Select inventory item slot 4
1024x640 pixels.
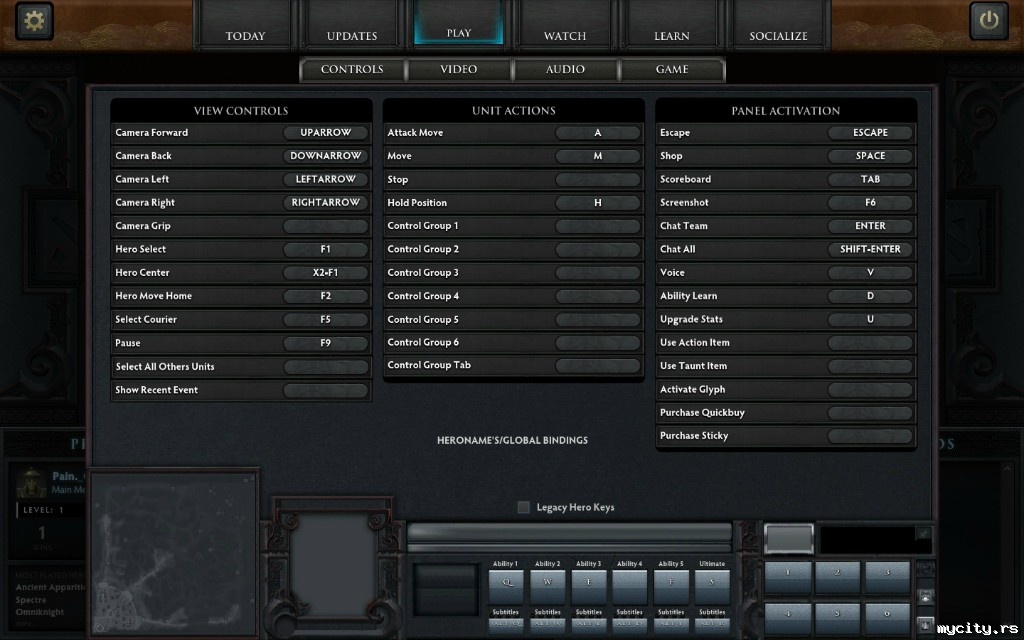788,618
